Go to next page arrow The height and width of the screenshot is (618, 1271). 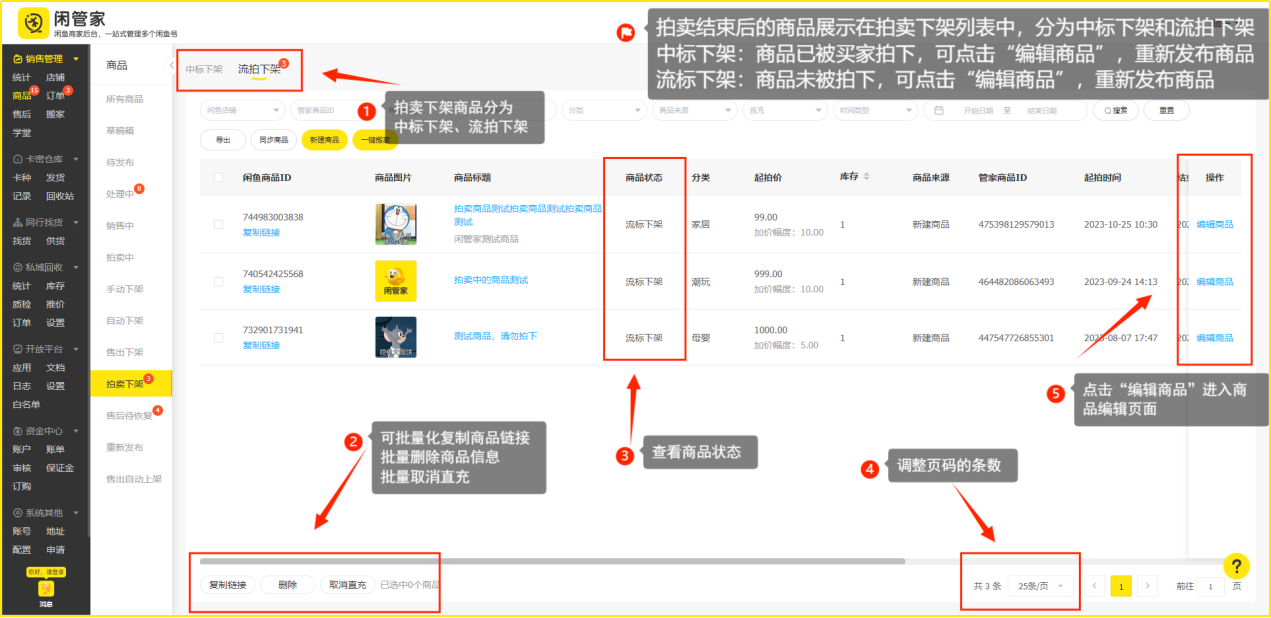coord(1148,586)
